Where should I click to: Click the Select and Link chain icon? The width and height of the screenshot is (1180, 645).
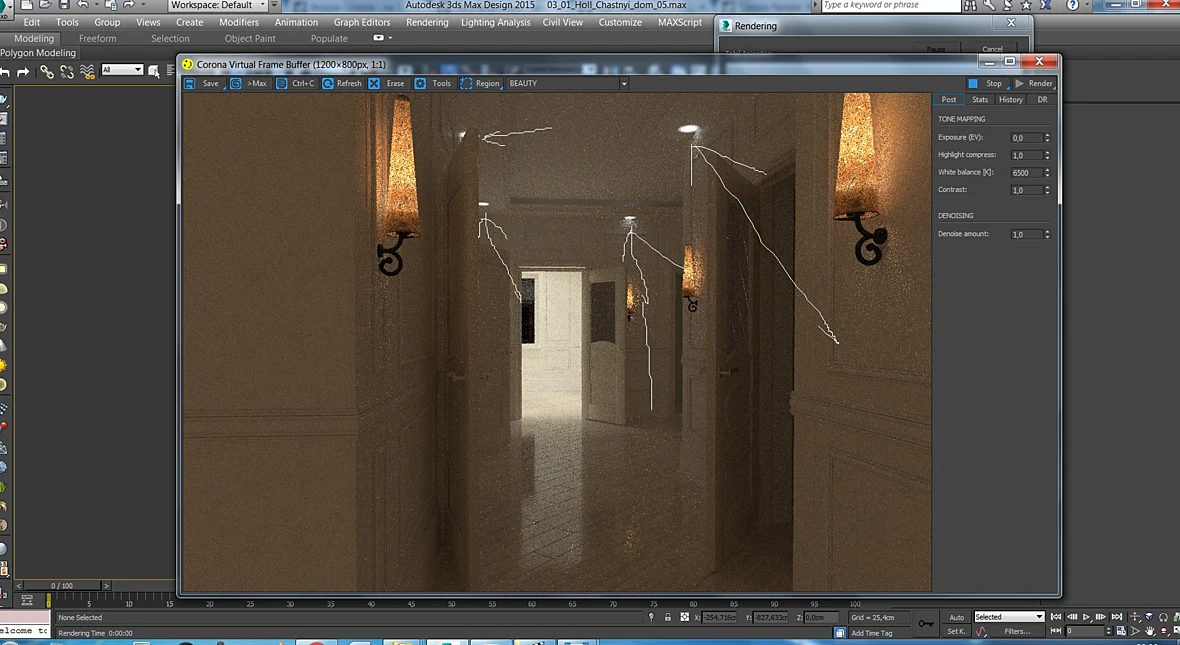pyautogui.click(x=47, y=71)
